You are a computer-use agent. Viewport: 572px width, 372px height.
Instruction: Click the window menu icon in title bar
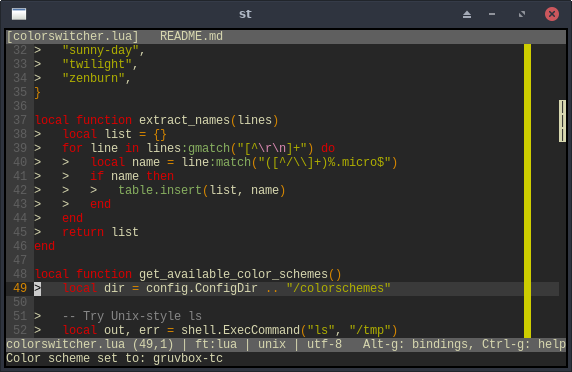point(19,14)
